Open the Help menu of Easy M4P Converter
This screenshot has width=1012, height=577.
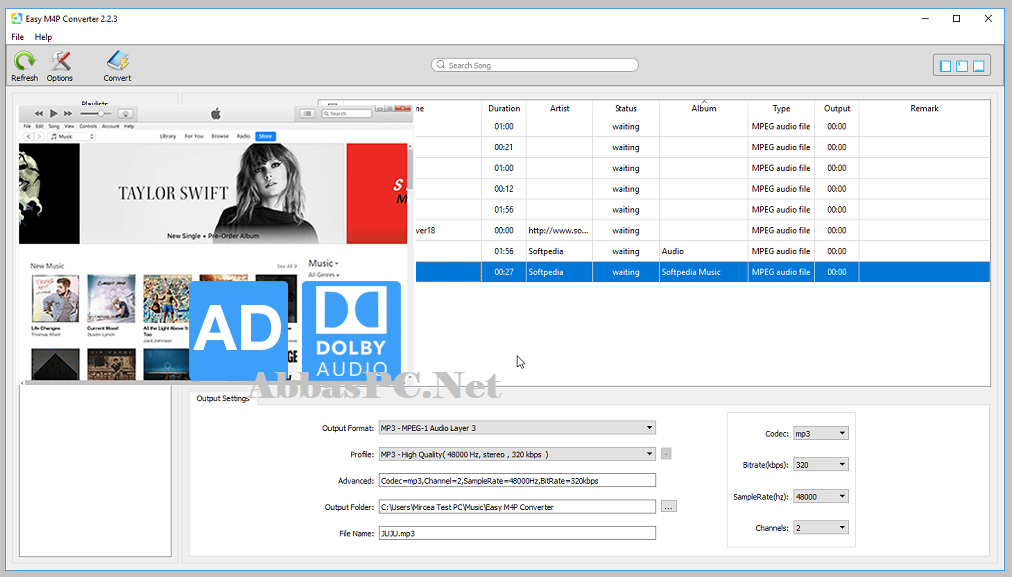(x=43, y=37)
